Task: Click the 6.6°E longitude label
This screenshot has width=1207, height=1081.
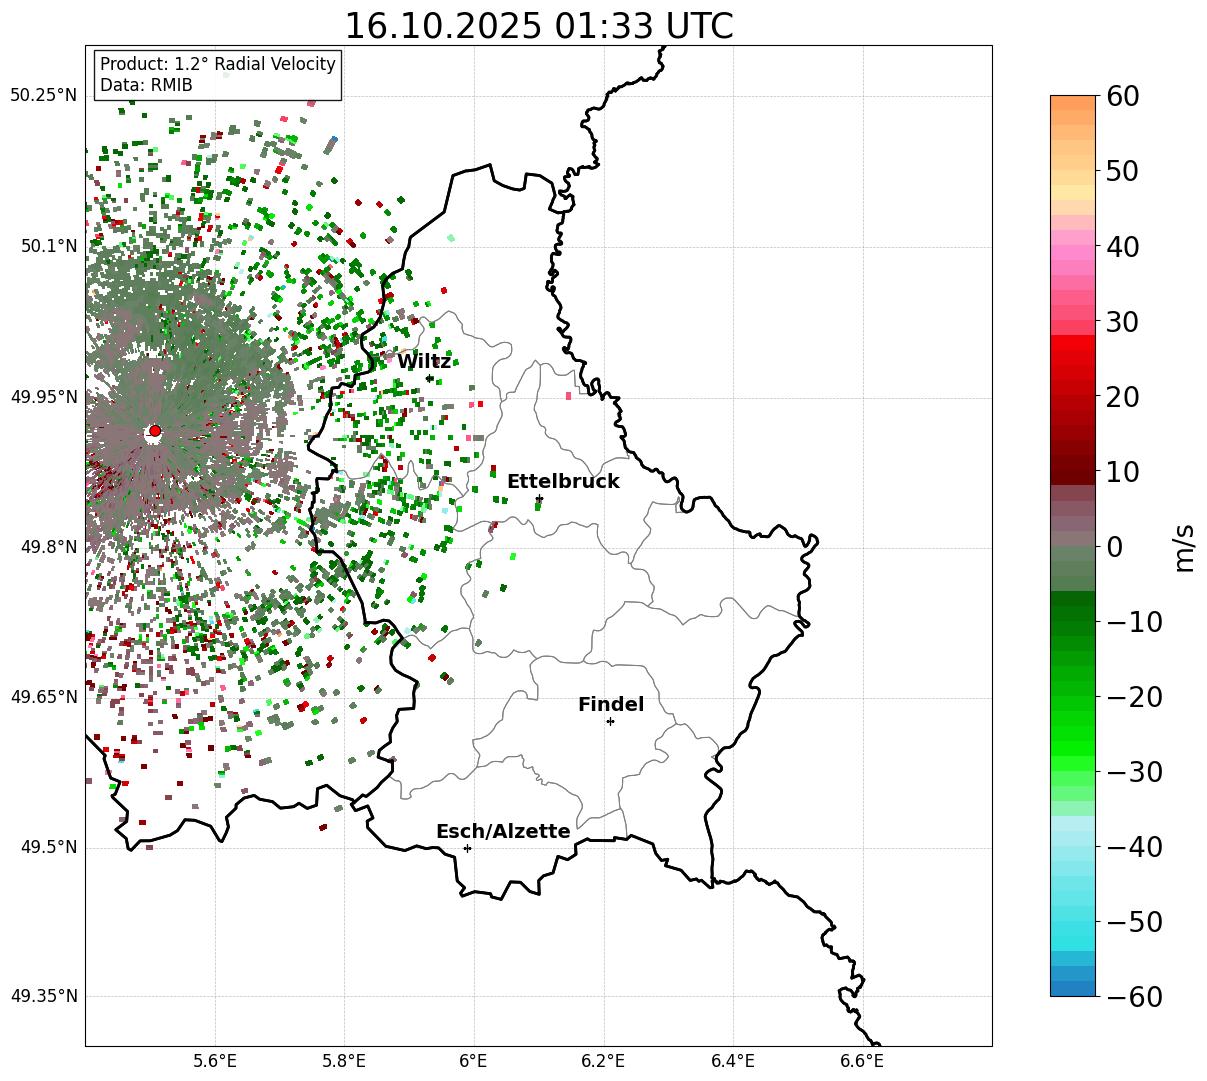Action: pyautogui.click(x=862, y=1060)
